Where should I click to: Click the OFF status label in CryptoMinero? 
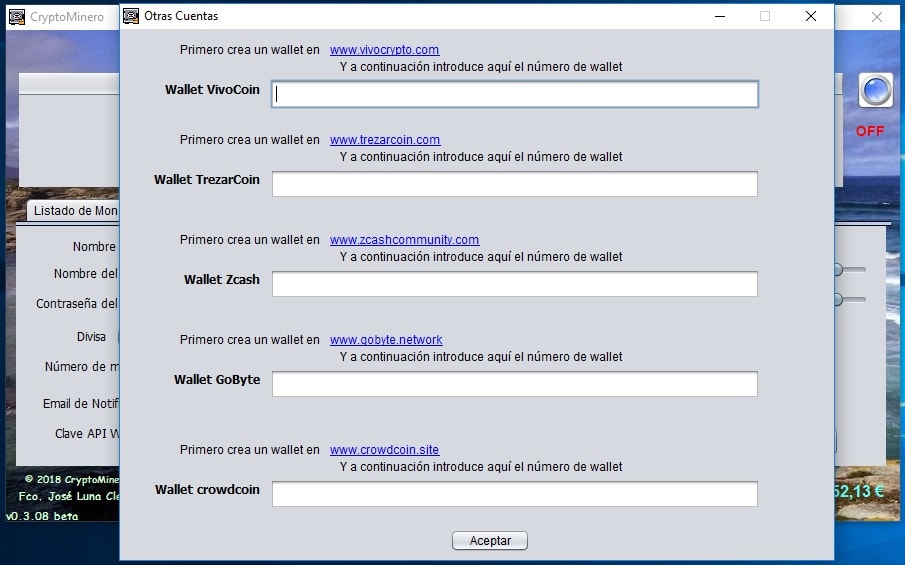(870, 132)
